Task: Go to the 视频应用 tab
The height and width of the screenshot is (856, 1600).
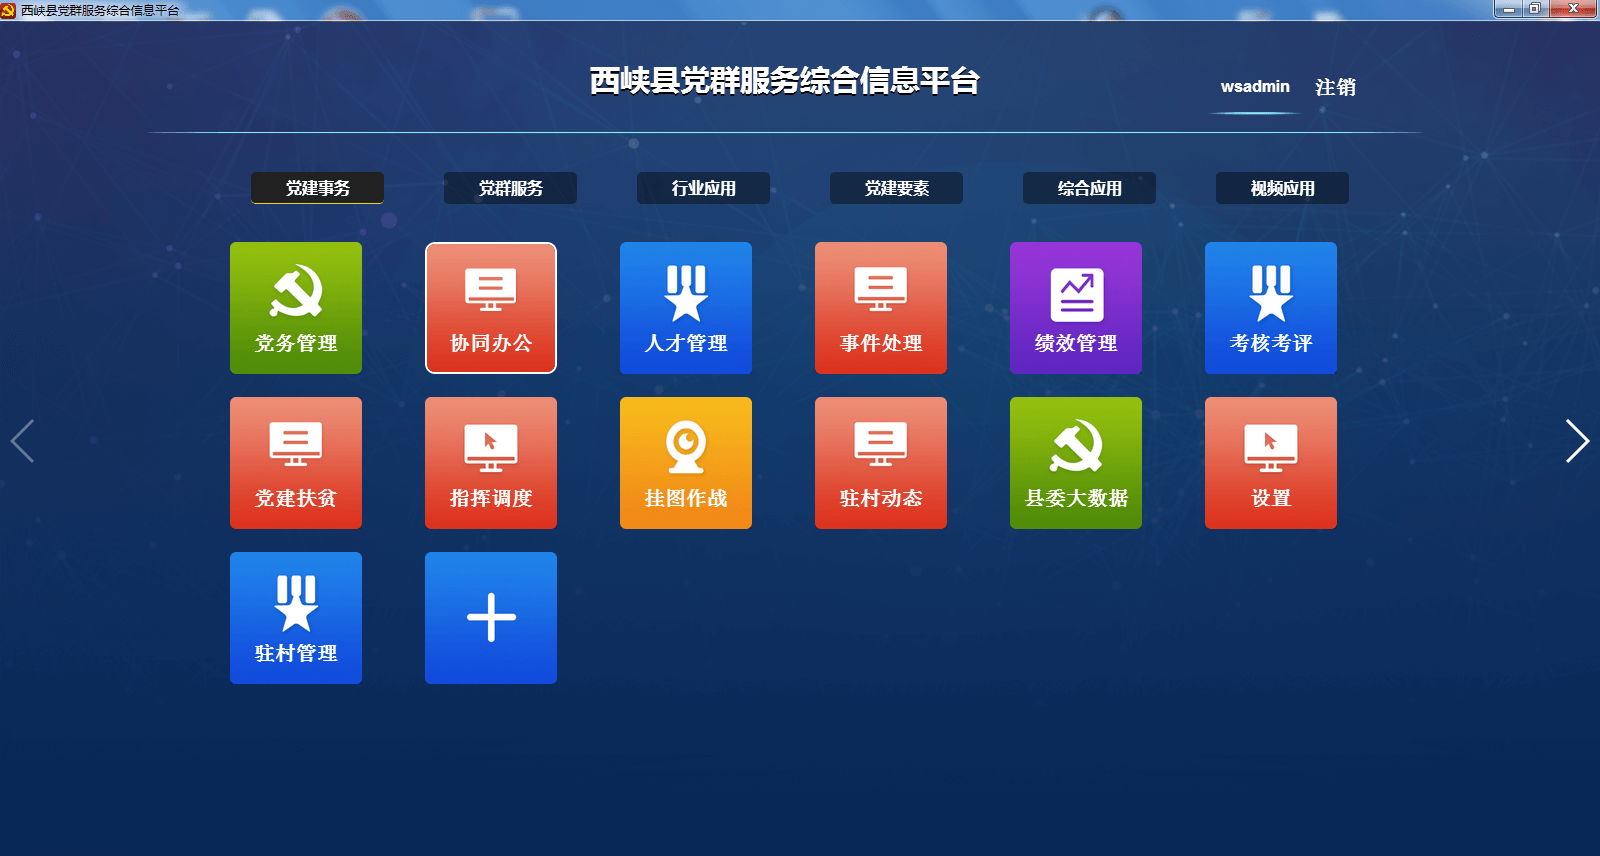Action: pos(1282,188)
